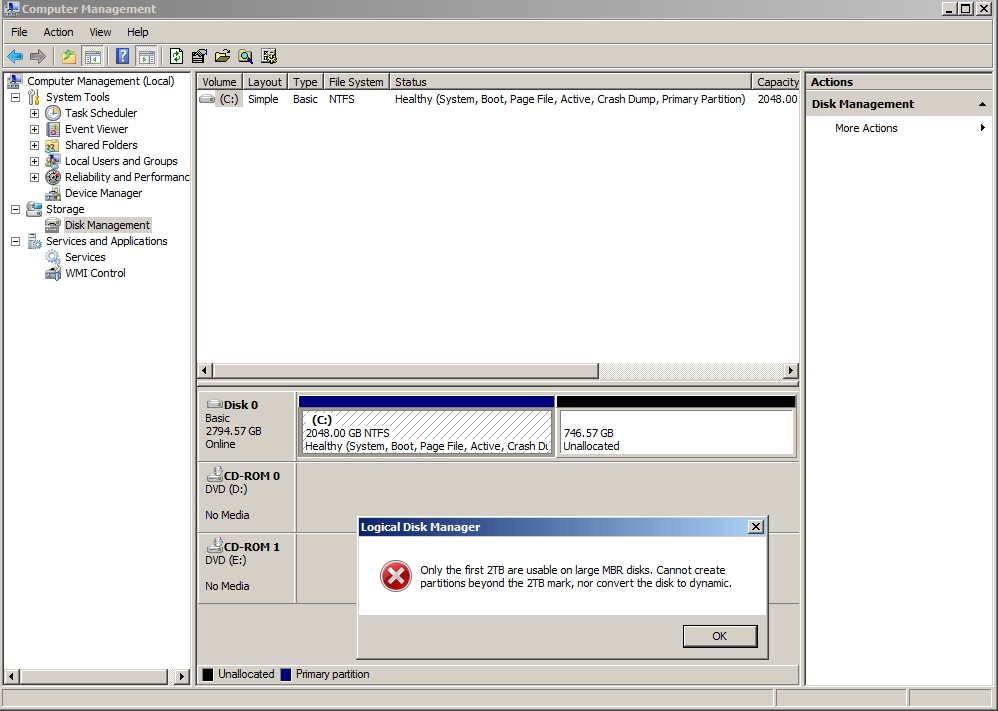The width and height of the screenshot is (998, 711).
Task: Open the Action menu
Action: [58, 32]
